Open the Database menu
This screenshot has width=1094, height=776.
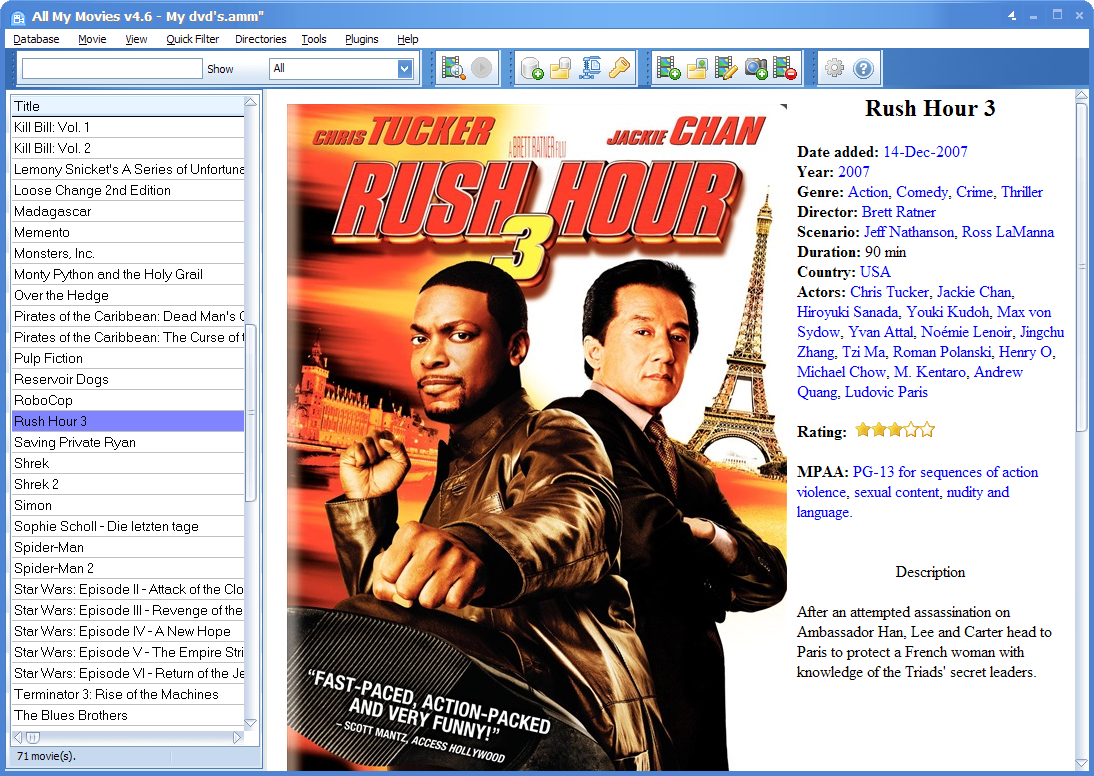[36, 39]
